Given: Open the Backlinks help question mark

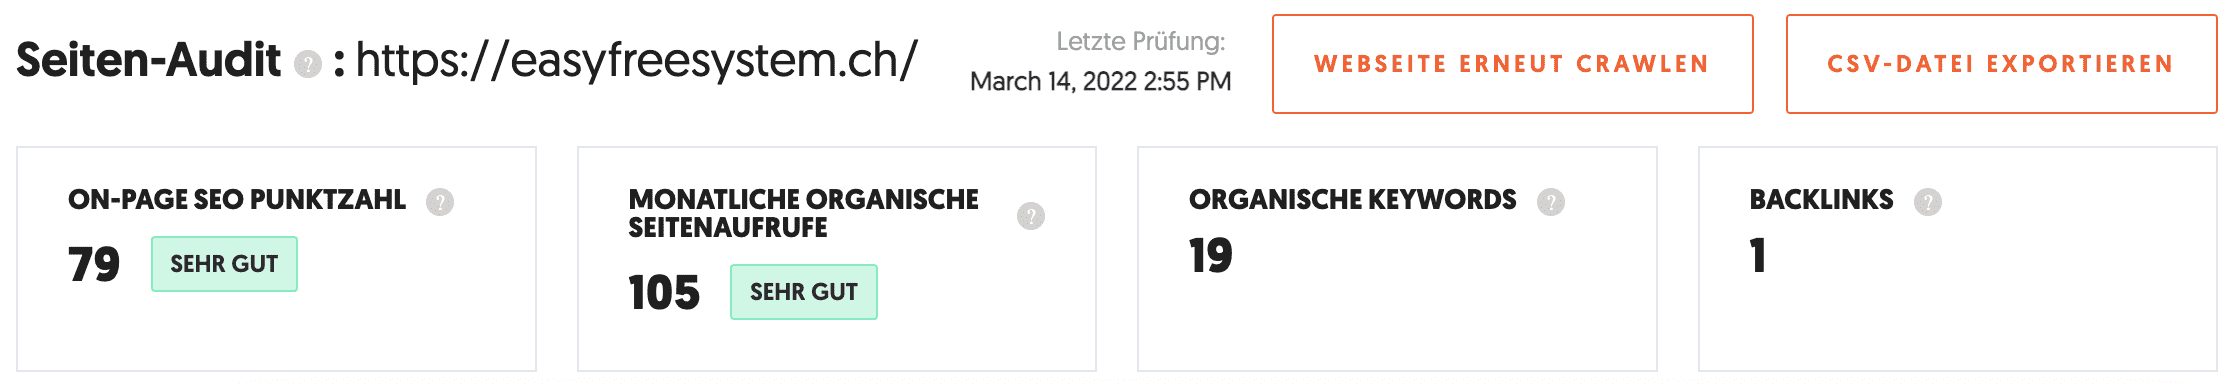Looking at the screenshot, I should point(1928,202).
